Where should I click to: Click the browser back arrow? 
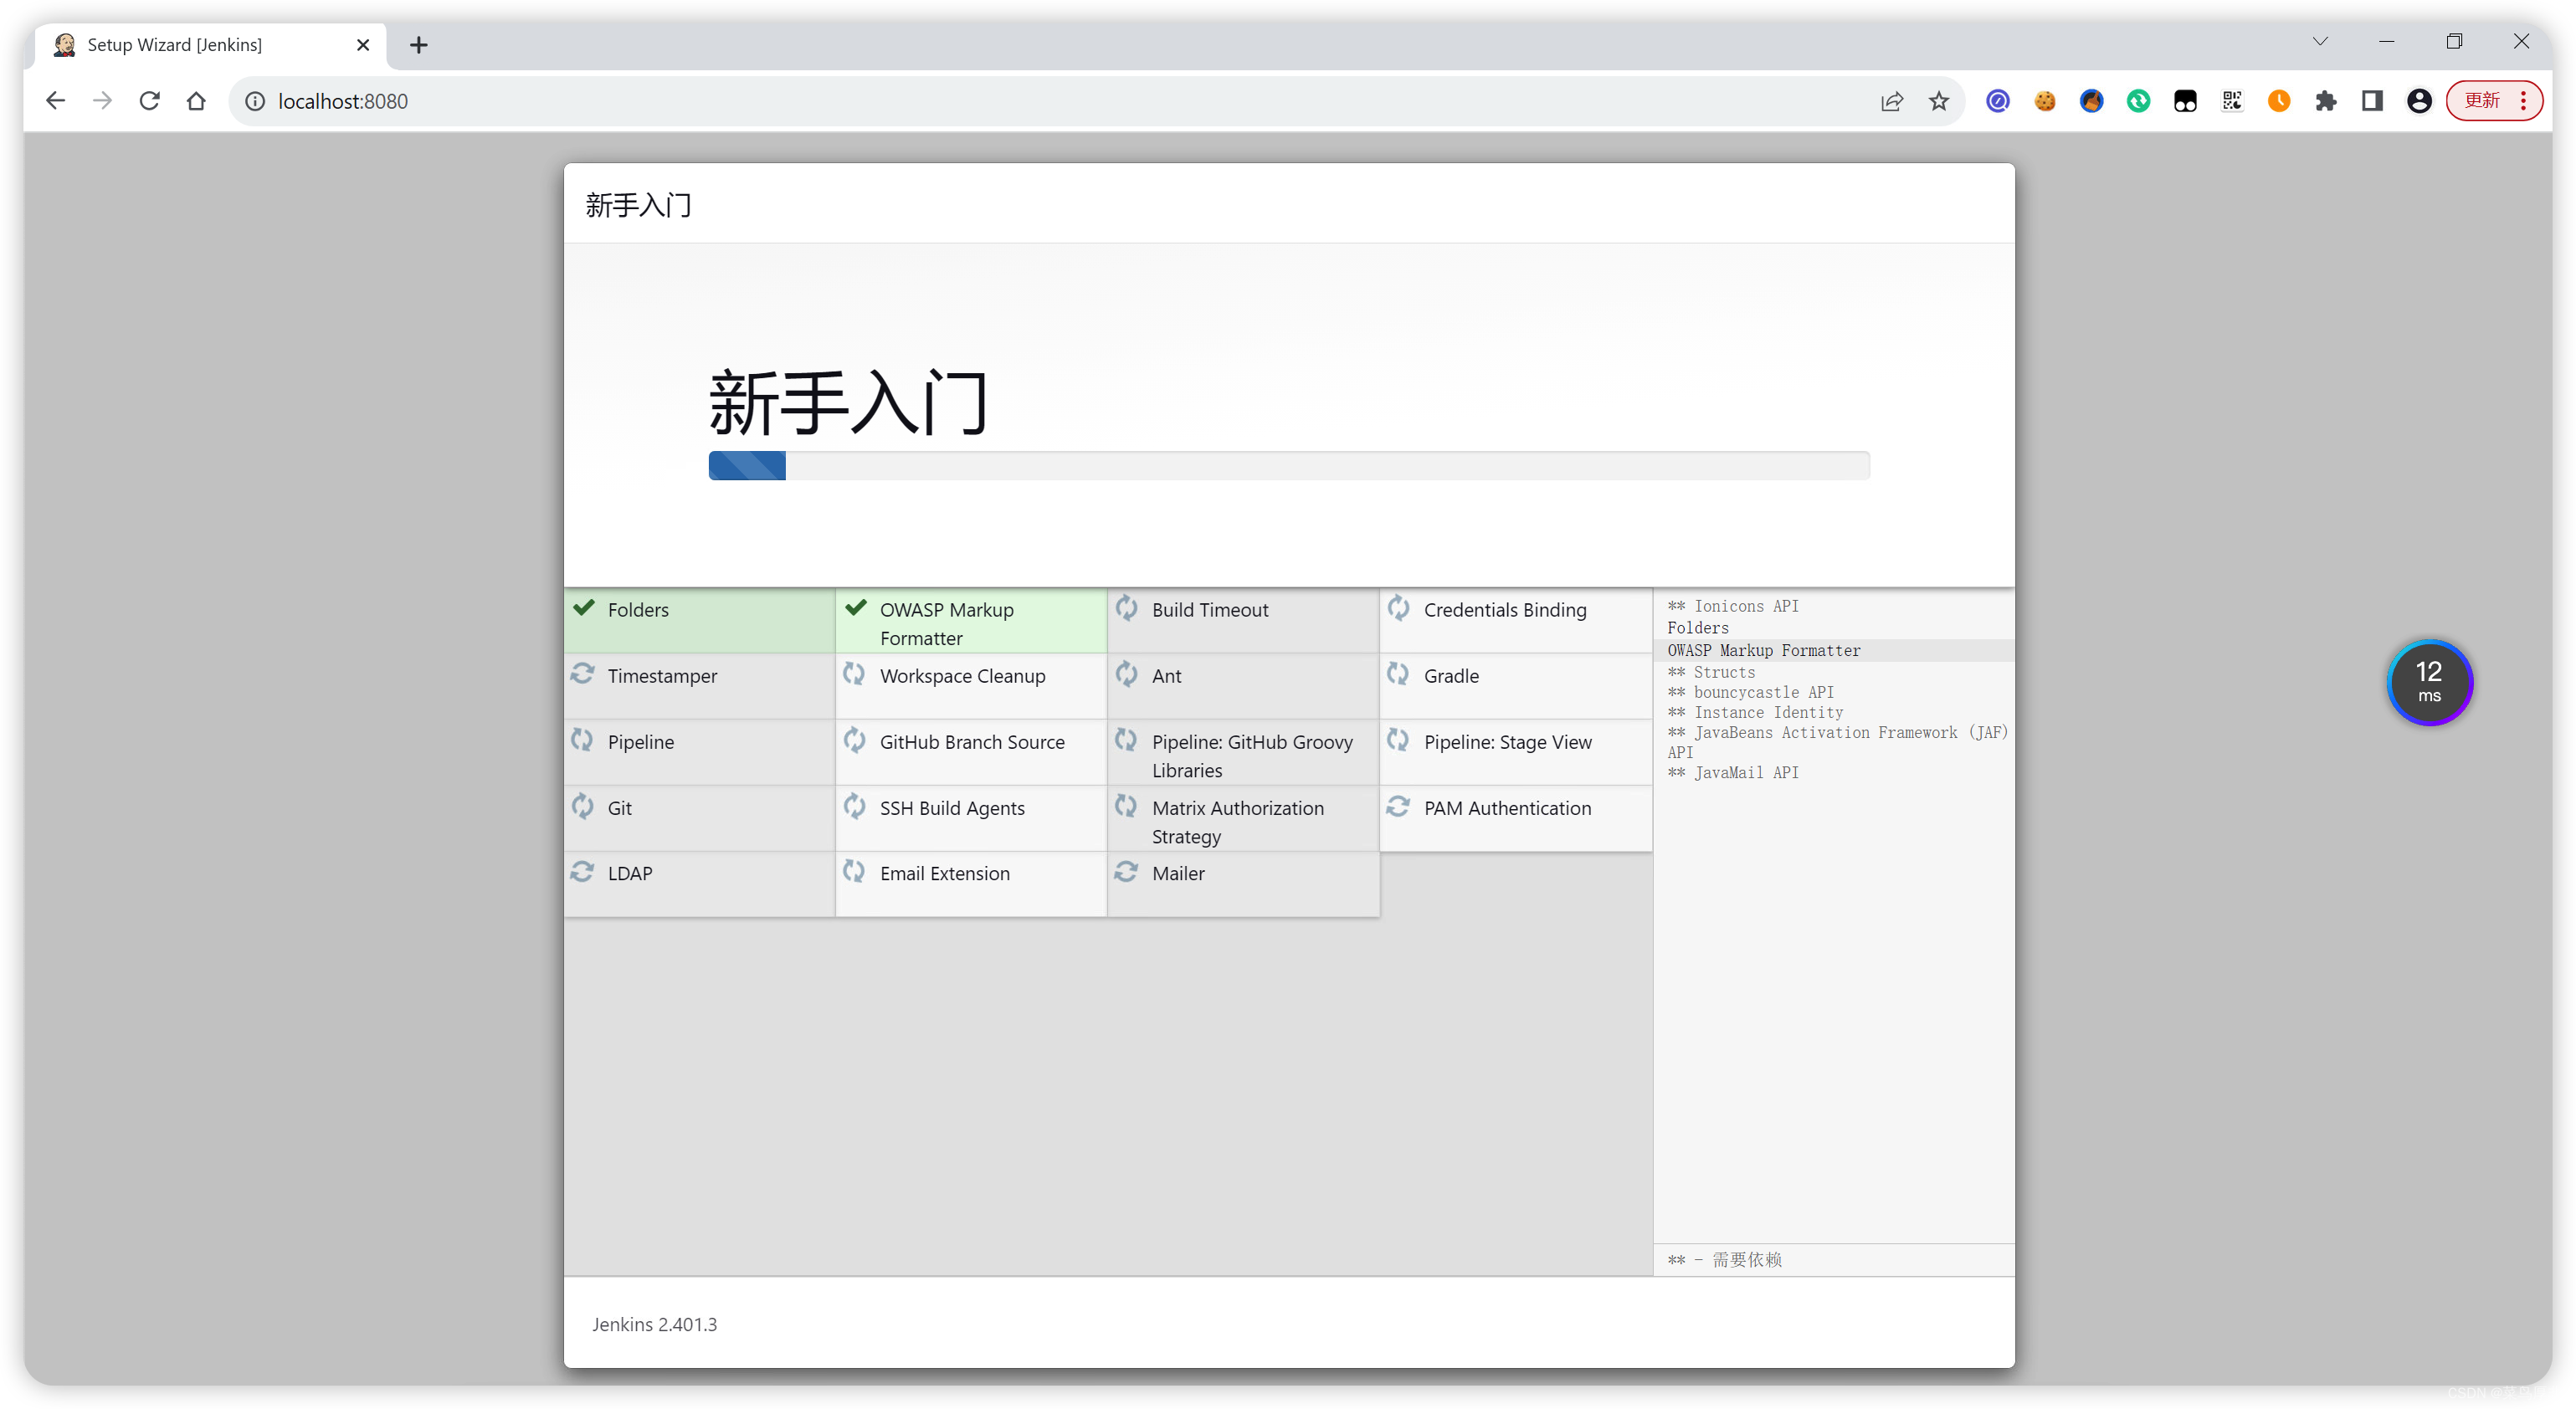[55, 101]
